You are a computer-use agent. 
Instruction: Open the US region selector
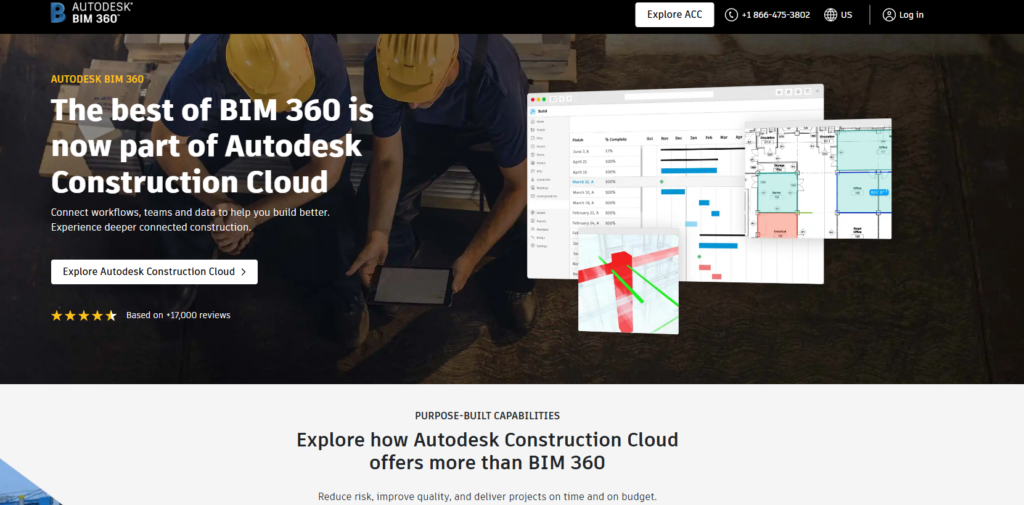click(x=846, y=15)
